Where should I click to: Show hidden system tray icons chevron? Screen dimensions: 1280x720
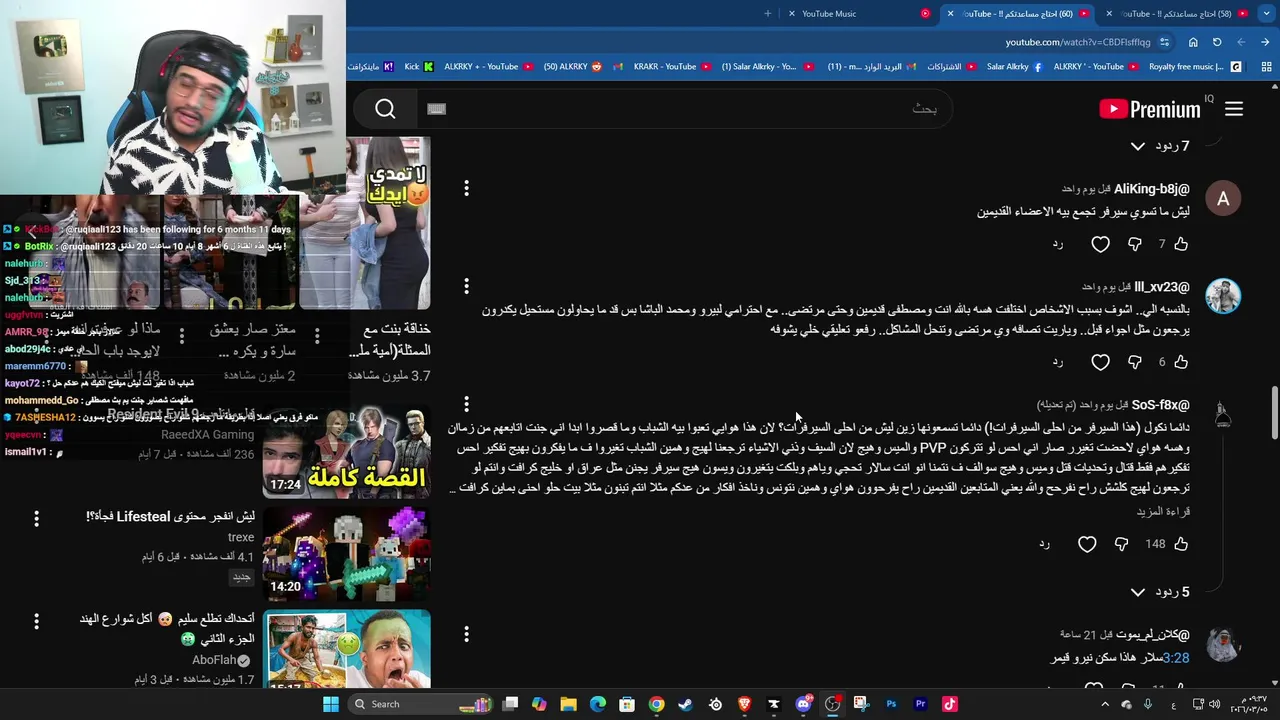pyautogui.click(x=1105, y=704)
